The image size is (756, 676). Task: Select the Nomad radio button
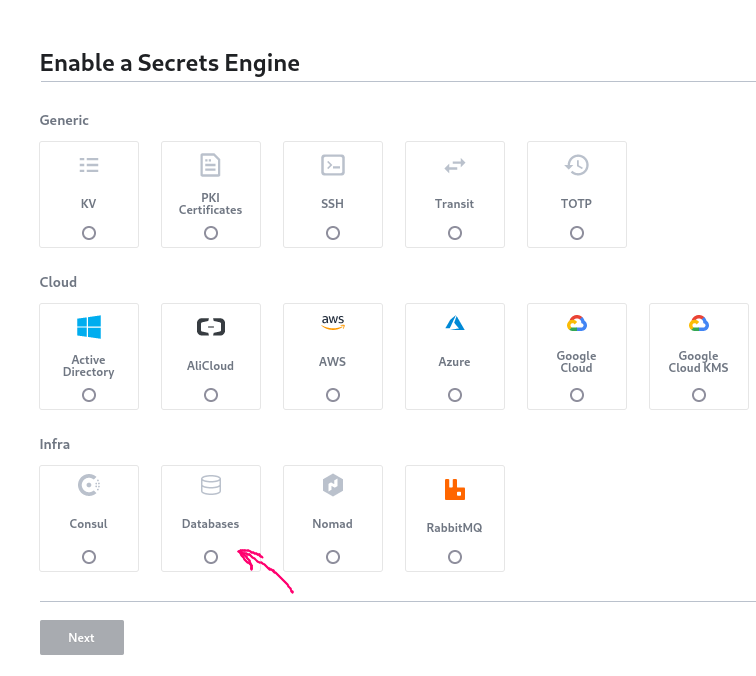[333, 557]
